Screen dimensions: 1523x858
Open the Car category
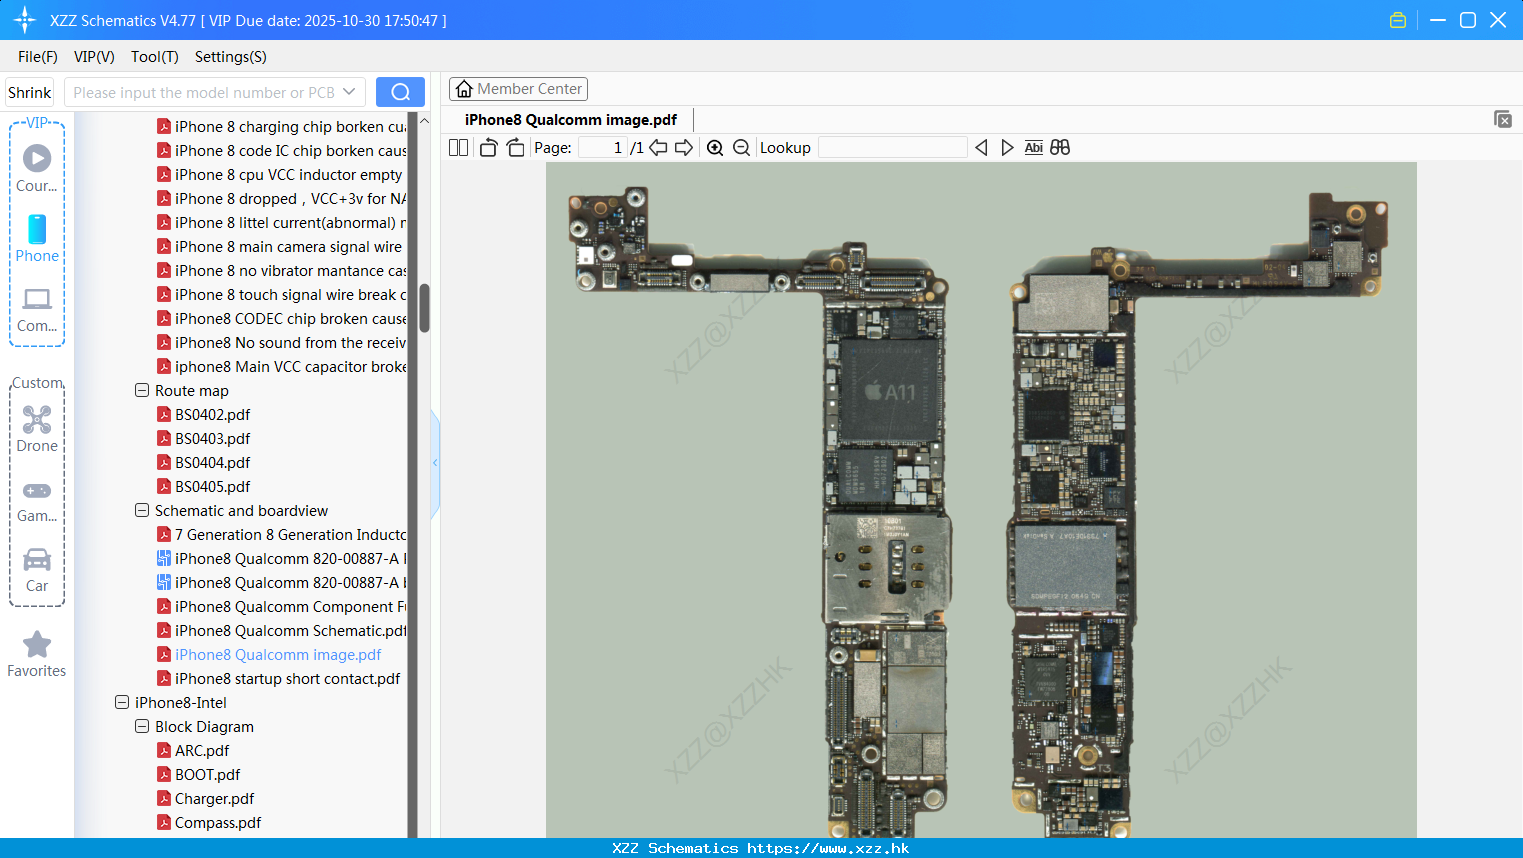[x=37, y=571]
